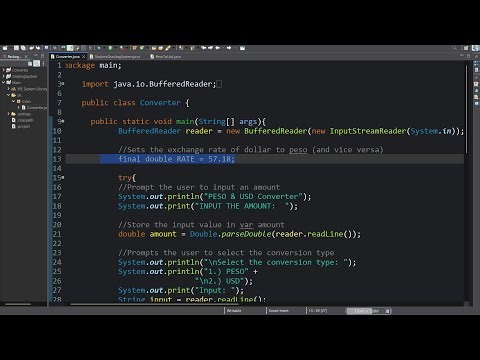Screen dimensions: 480x360
Task: Collapse the try block at line 15
Action: [x=63, y=178]
